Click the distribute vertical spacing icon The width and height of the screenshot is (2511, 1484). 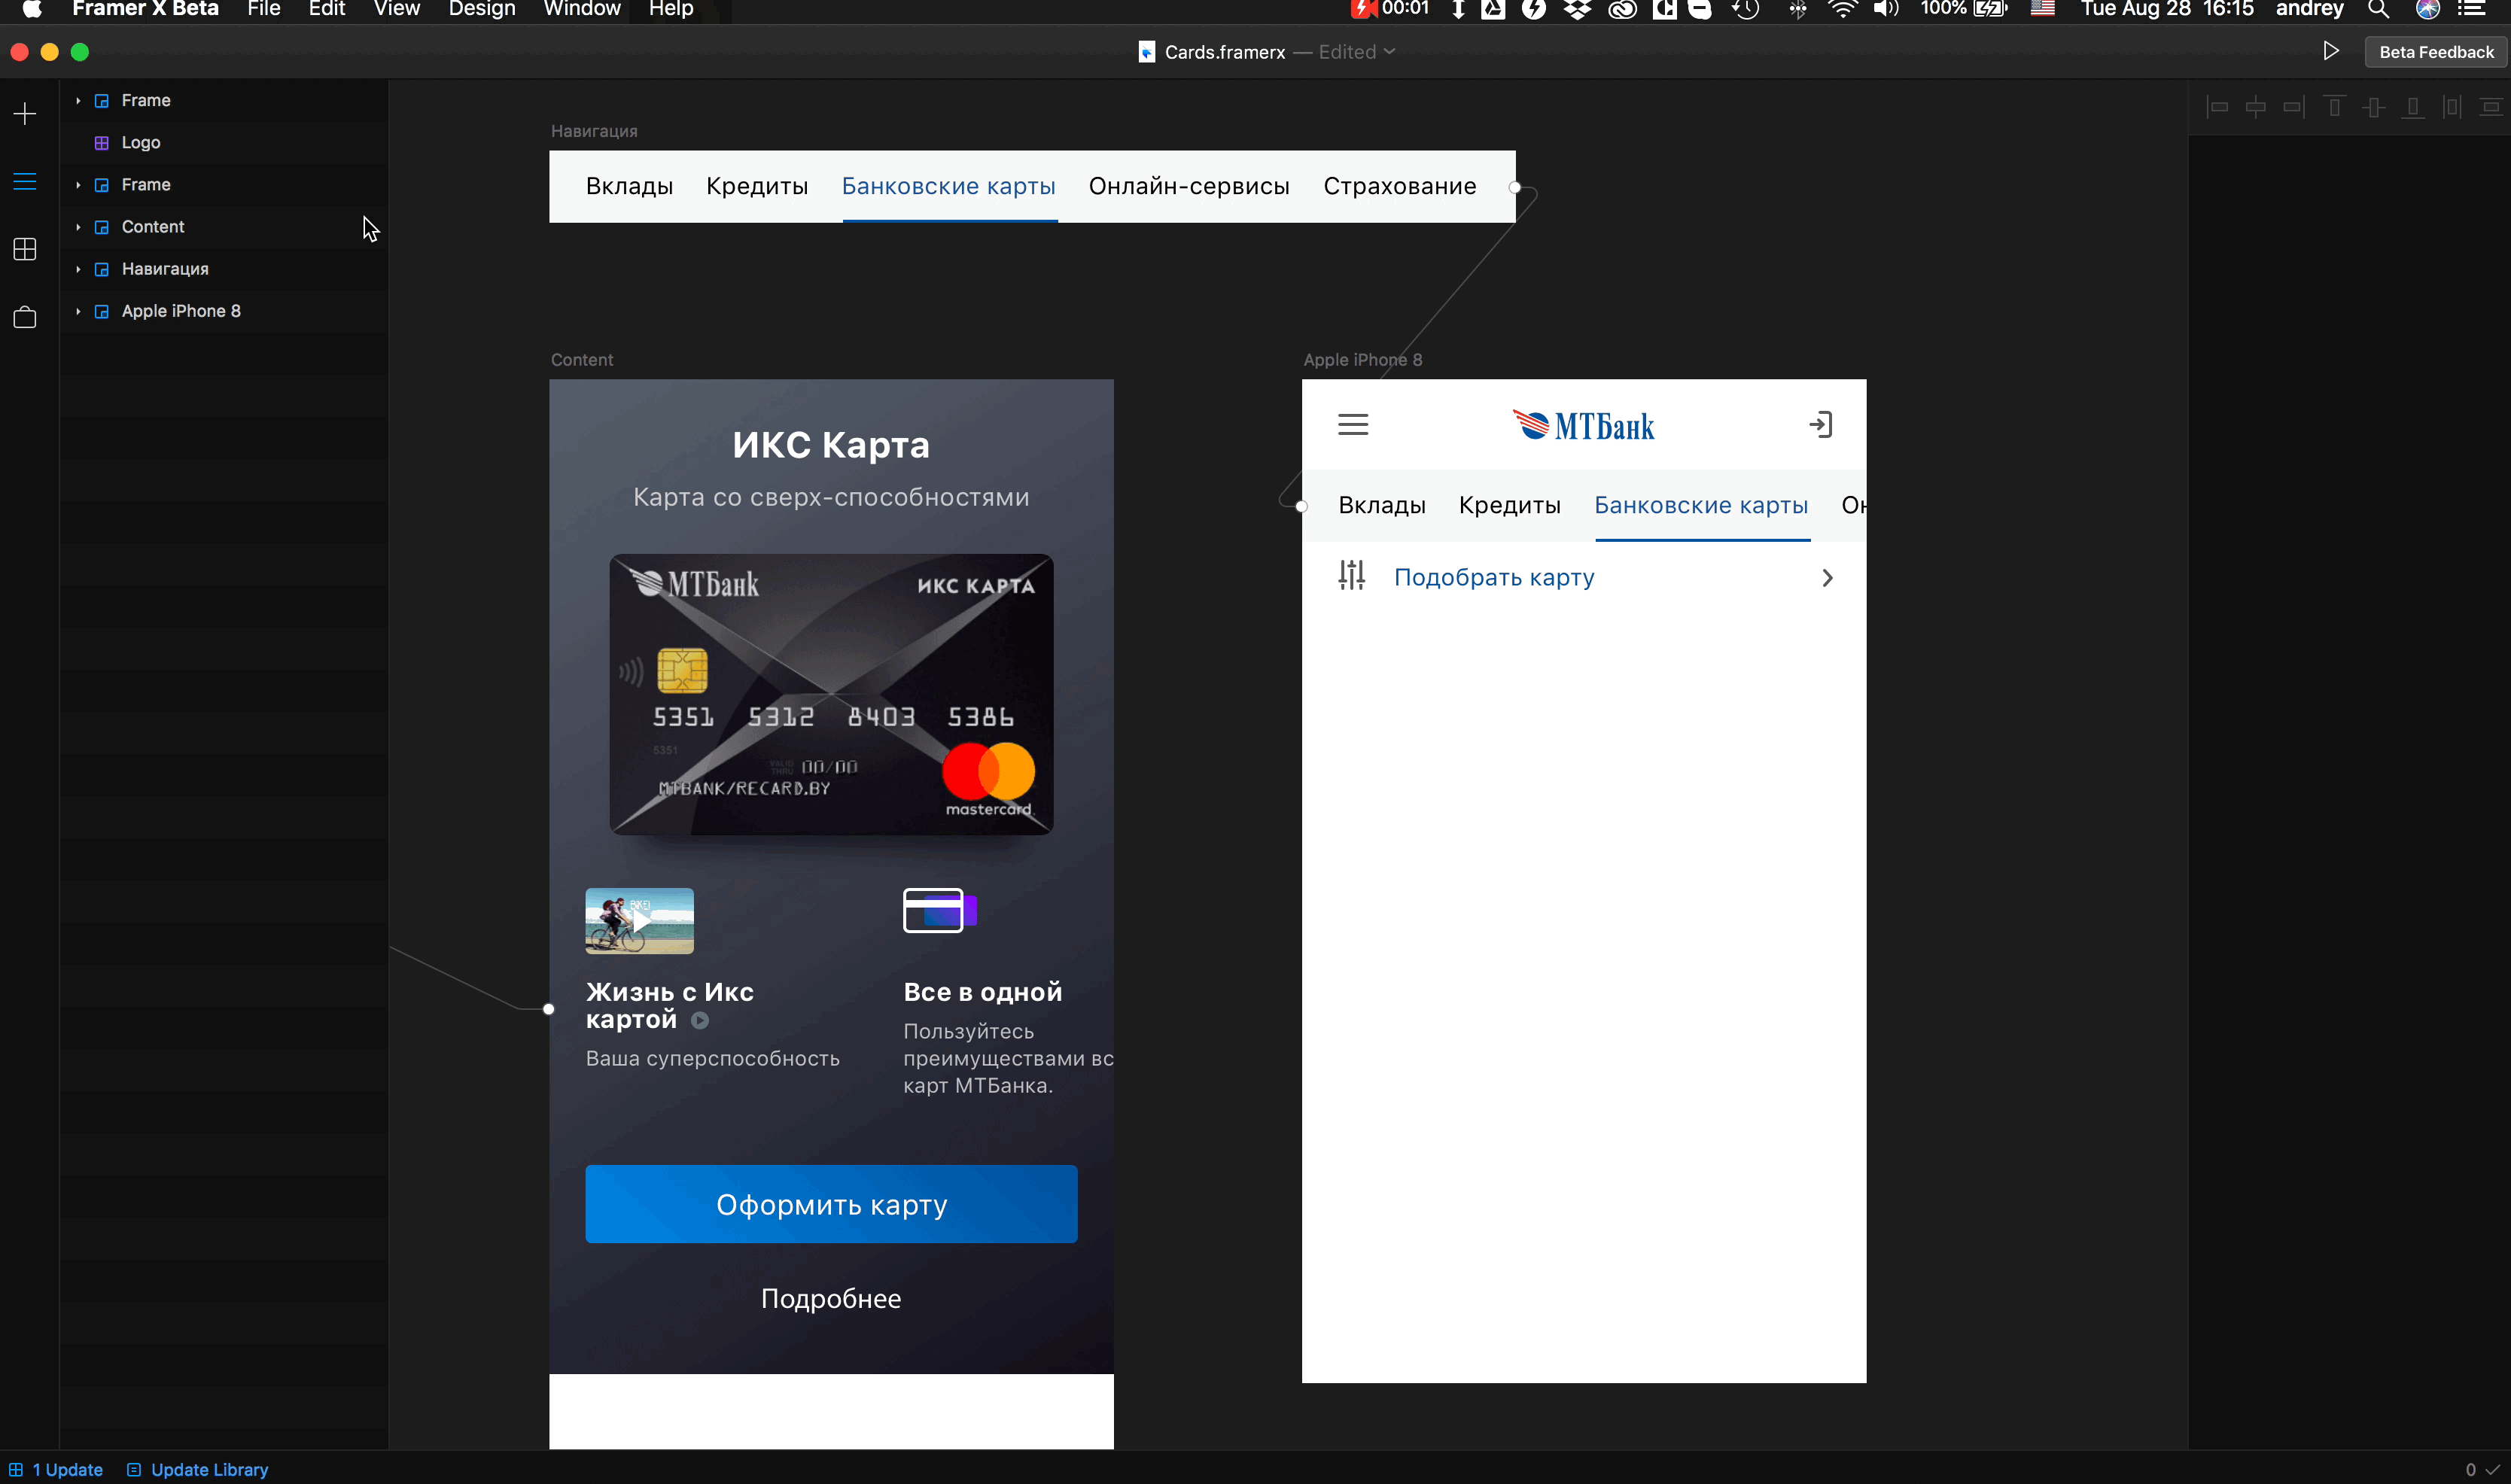(2491, 107)
